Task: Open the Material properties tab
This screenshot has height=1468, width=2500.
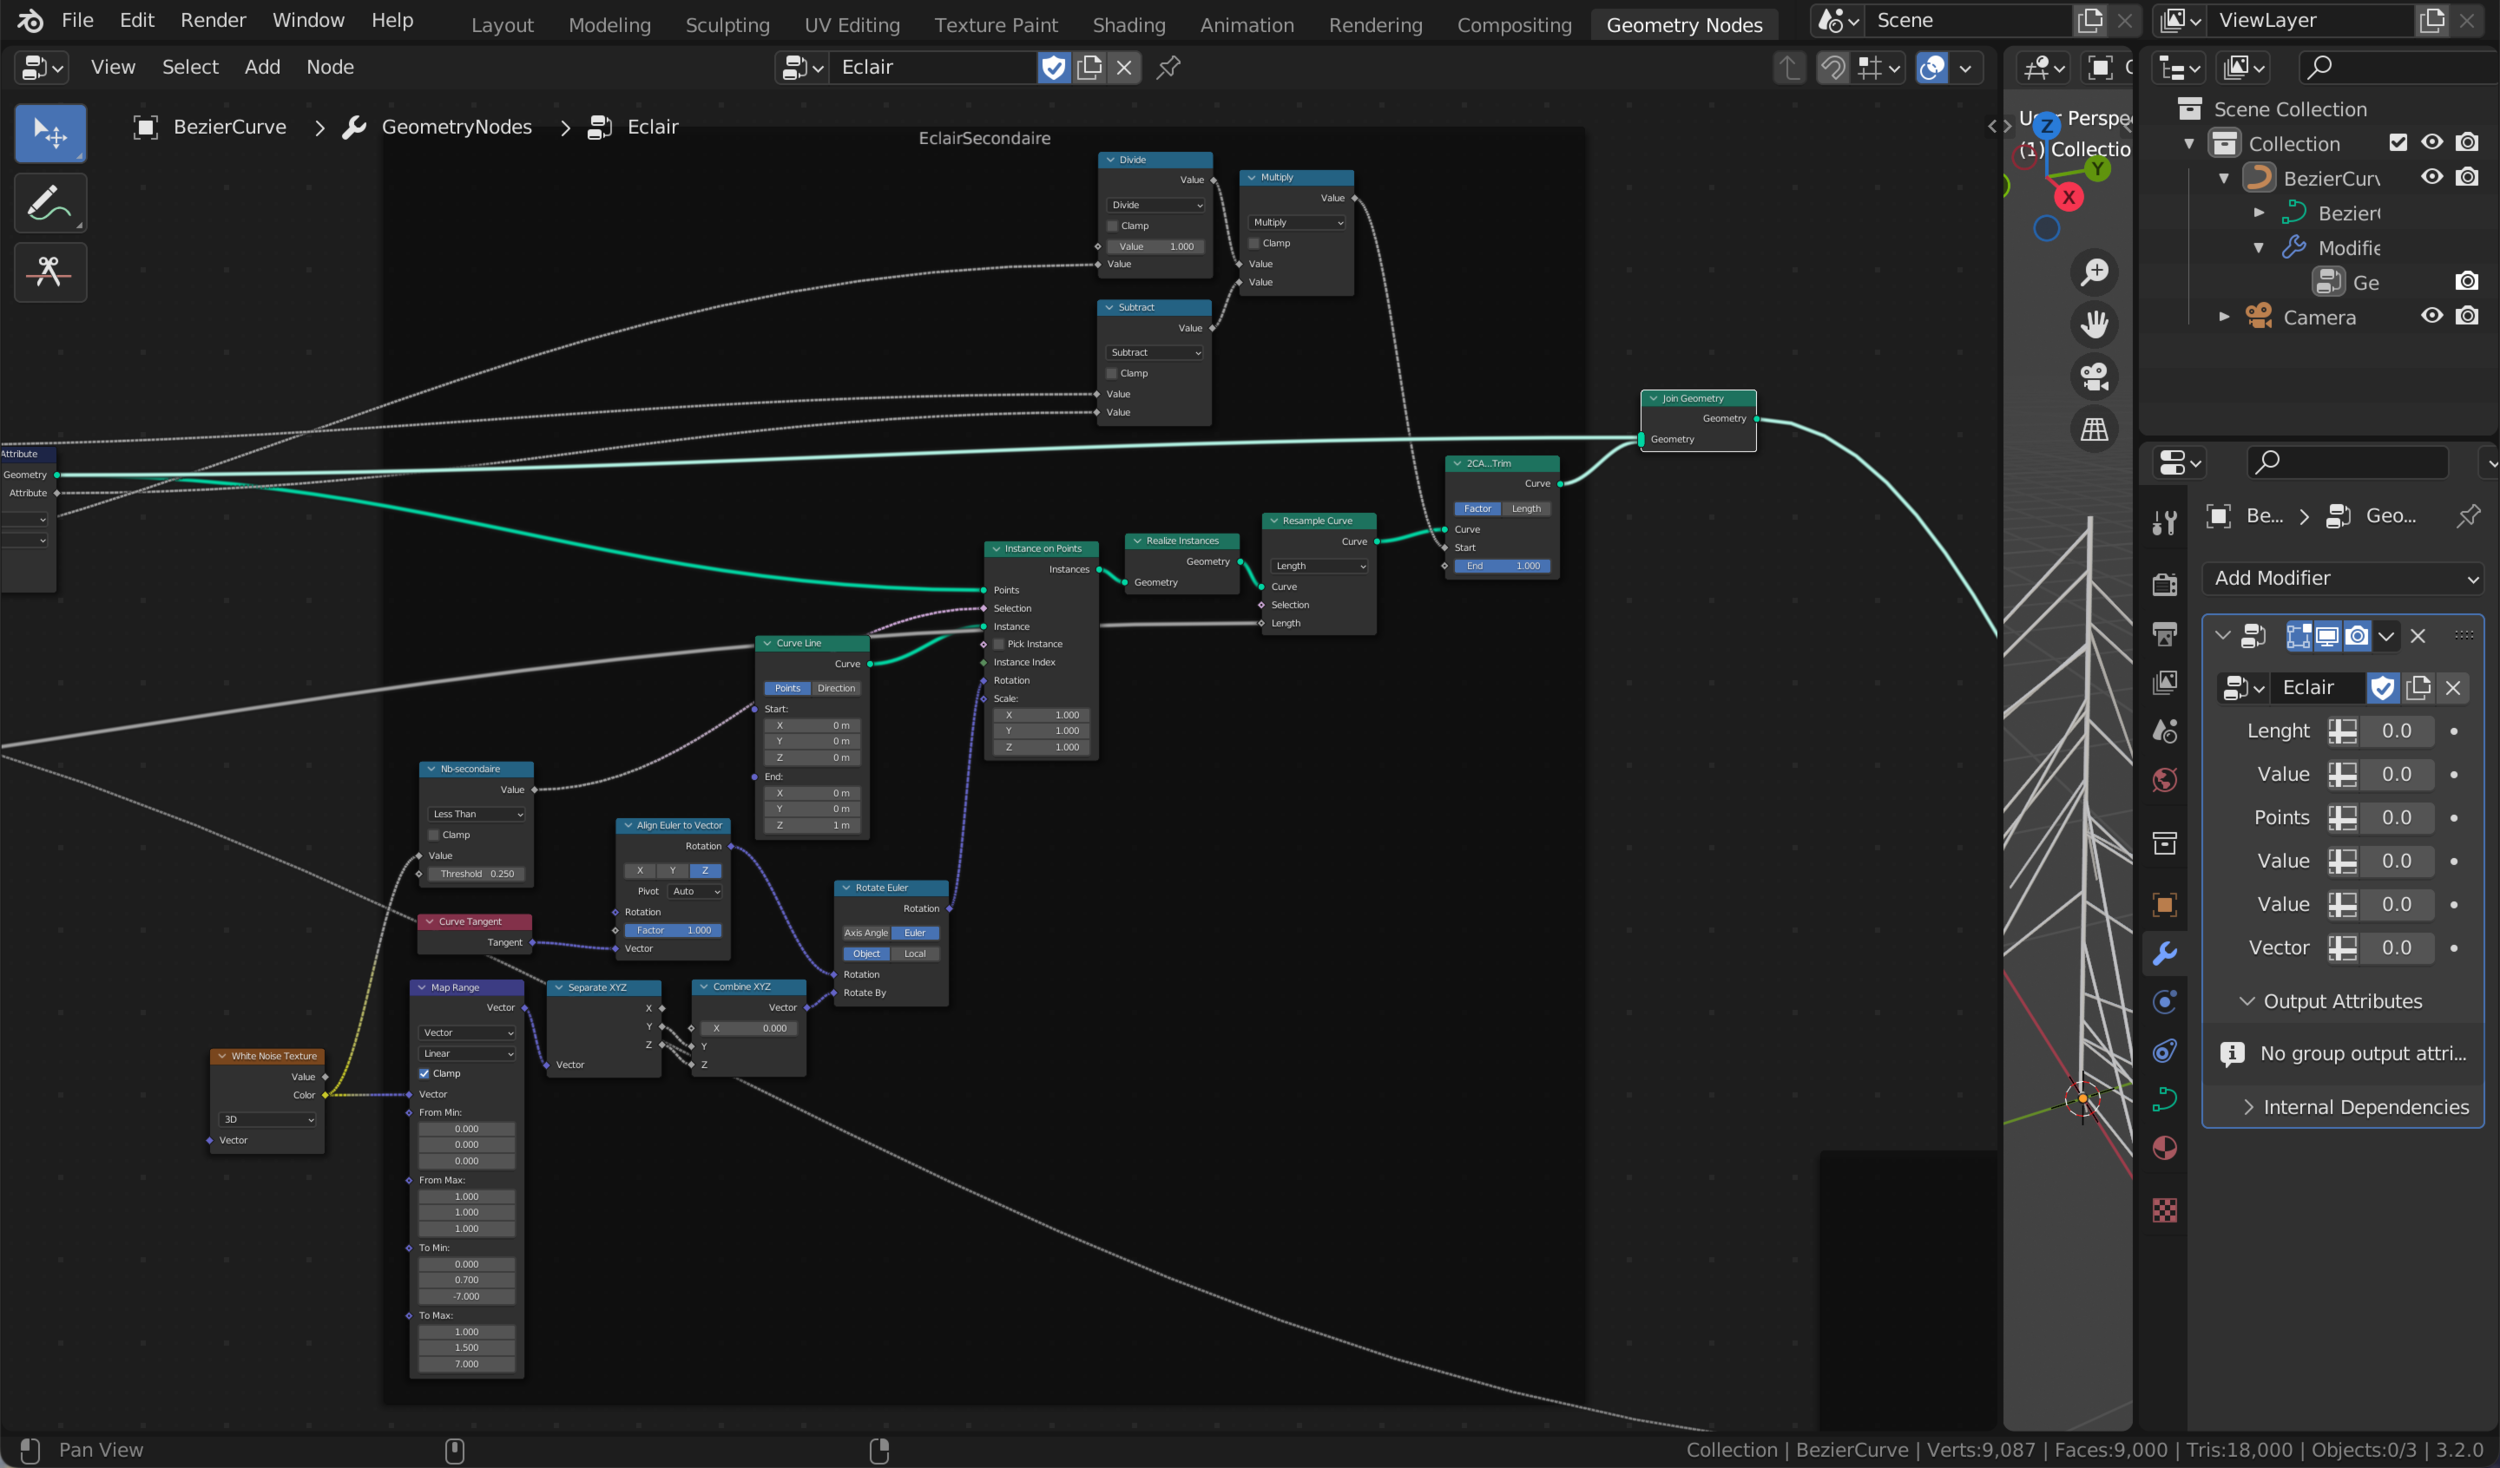Action: pyautogui.click(x=2165, y=1148)
